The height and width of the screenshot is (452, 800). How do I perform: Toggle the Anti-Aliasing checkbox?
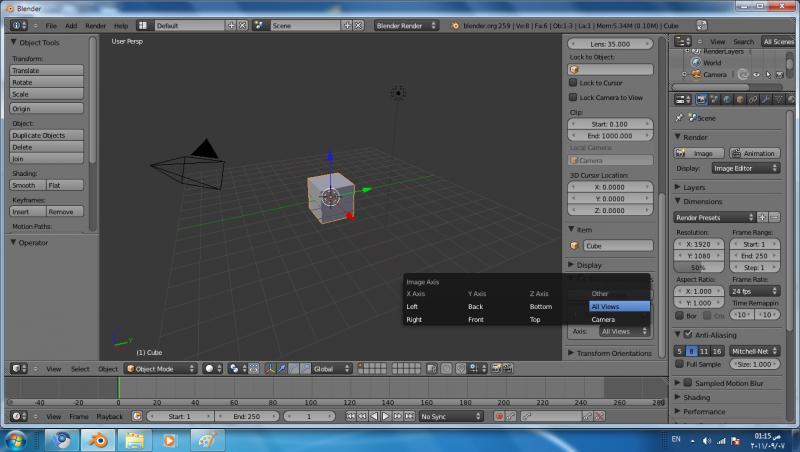[x=688, y=335]
